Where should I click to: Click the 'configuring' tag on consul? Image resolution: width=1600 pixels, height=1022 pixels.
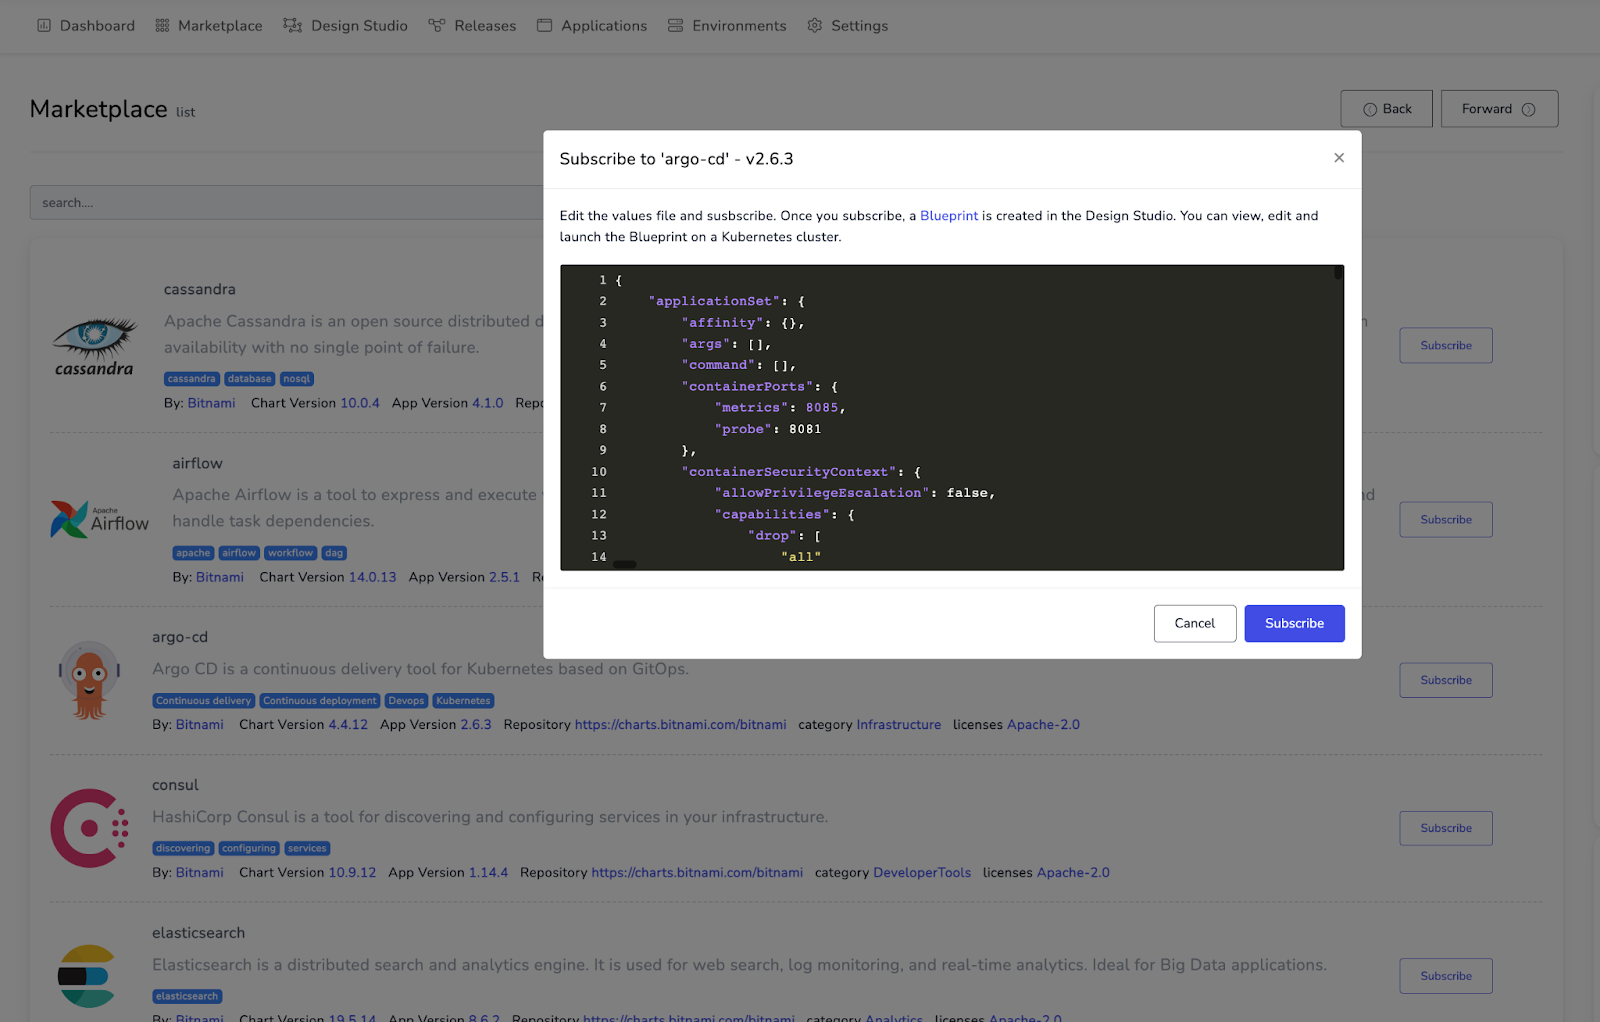pos(249,849)
